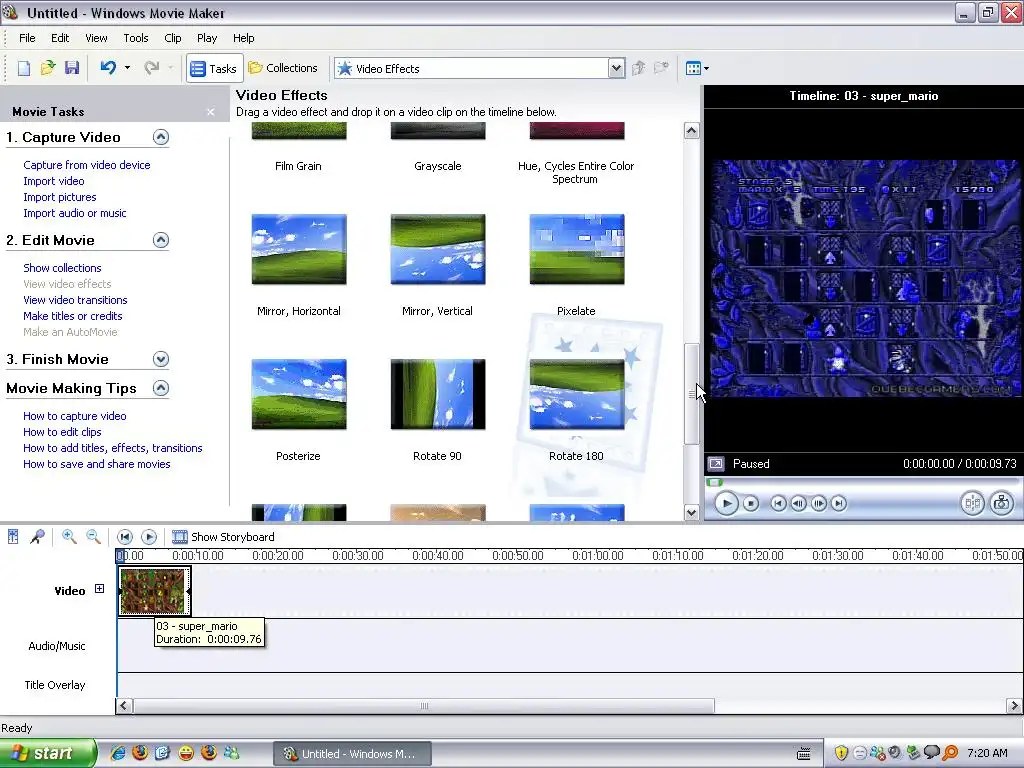The height and width of the screenshot is (768, 1024).
Task: Select the Posterize effect thumbnail
Action: (x=299, y=394)
